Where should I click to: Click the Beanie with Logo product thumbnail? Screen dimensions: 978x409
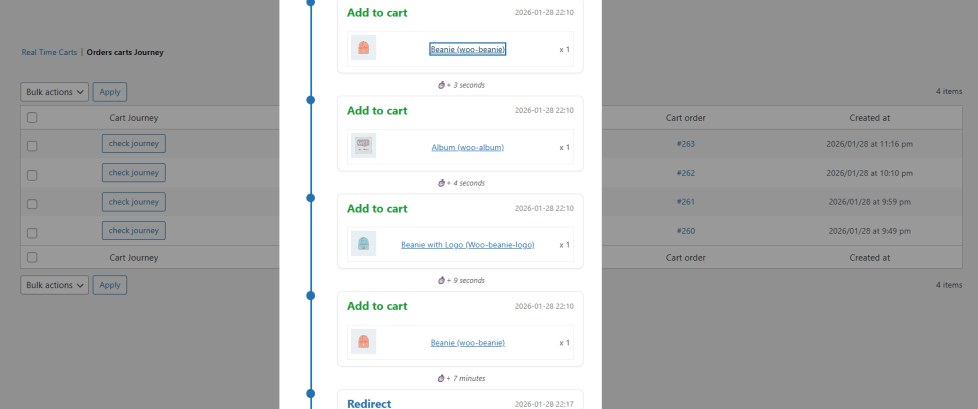363,244
